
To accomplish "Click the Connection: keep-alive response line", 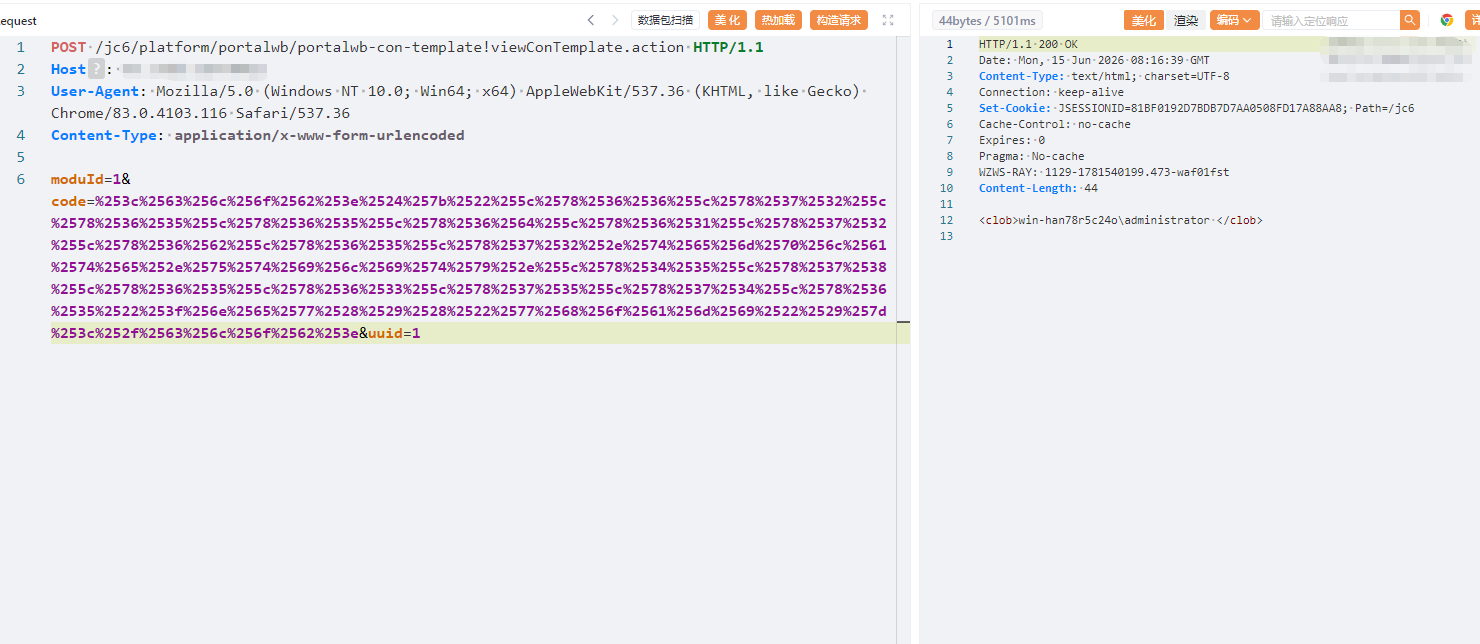I will tap(1051, 92).
